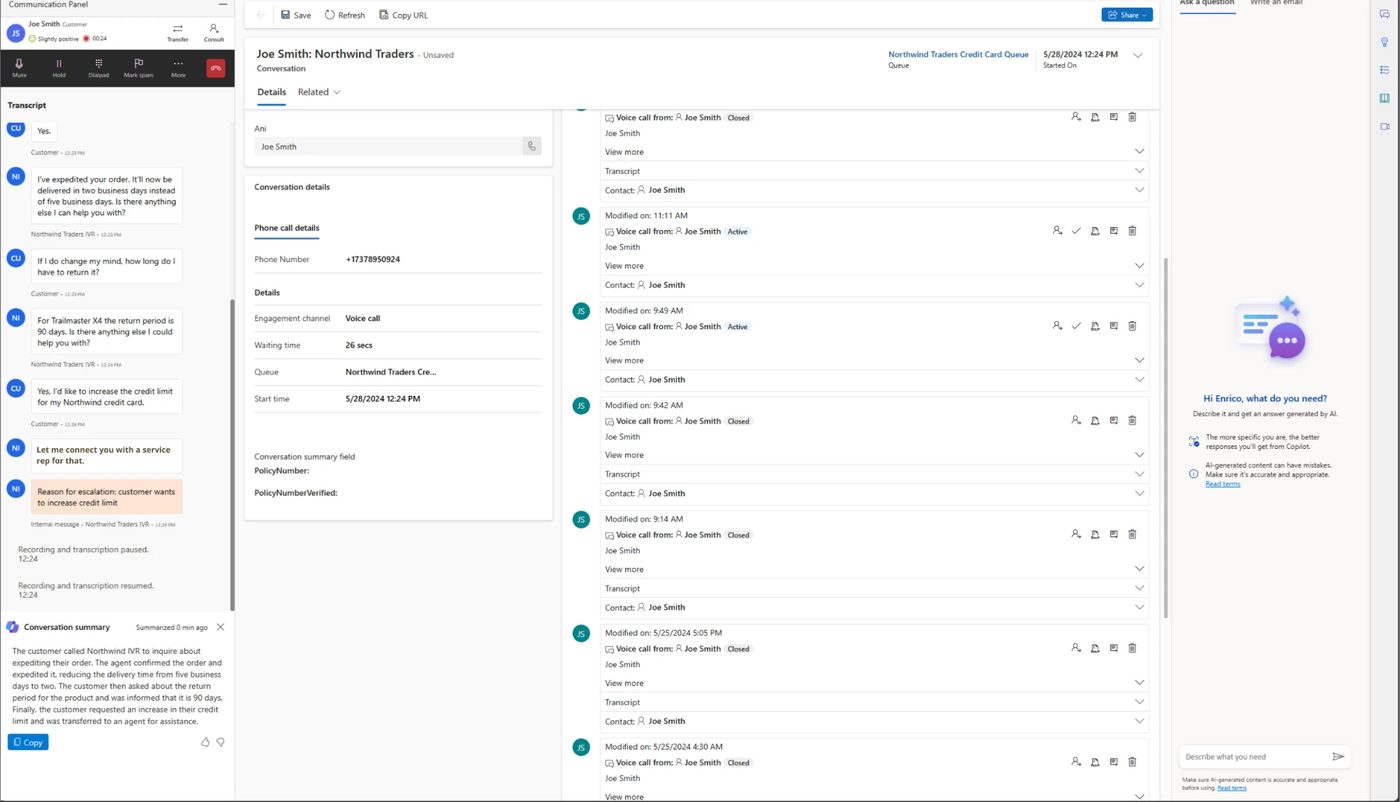The width and height of the screenshot is (1400, 802).
Task: Close the Conversation summary card
Action: 221,627
